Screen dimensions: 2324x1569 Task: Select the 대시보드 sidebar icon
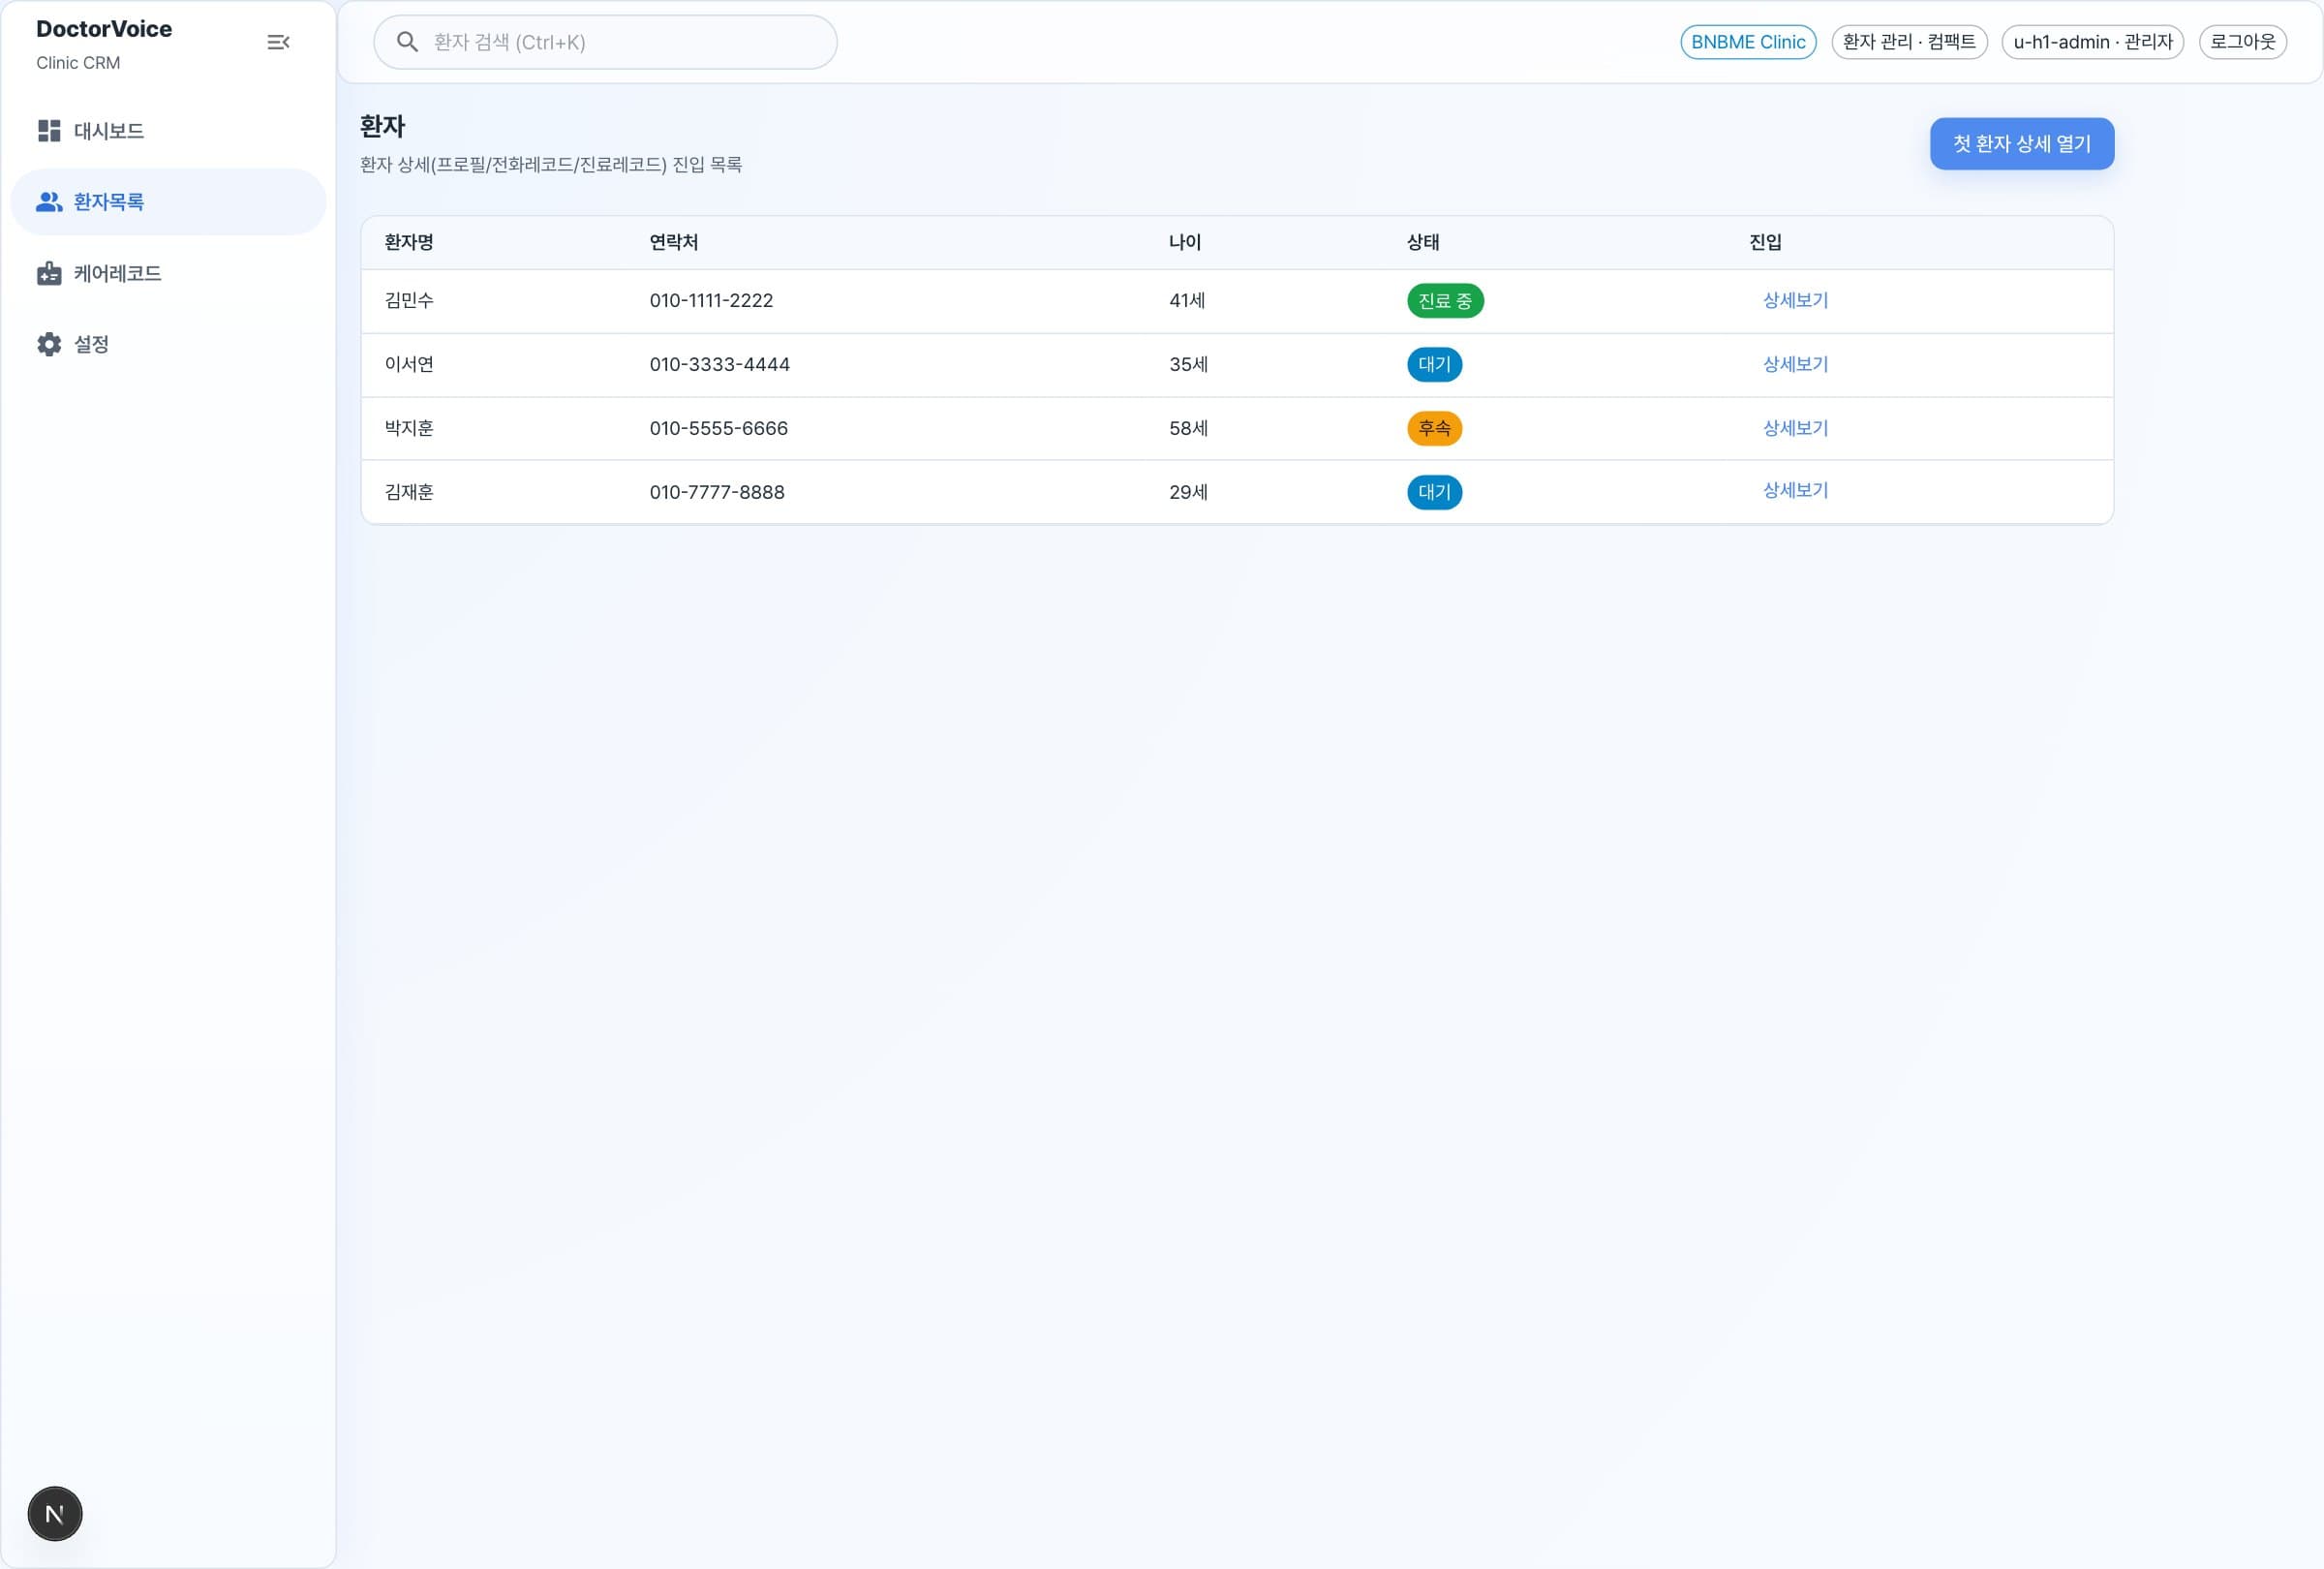49,130
